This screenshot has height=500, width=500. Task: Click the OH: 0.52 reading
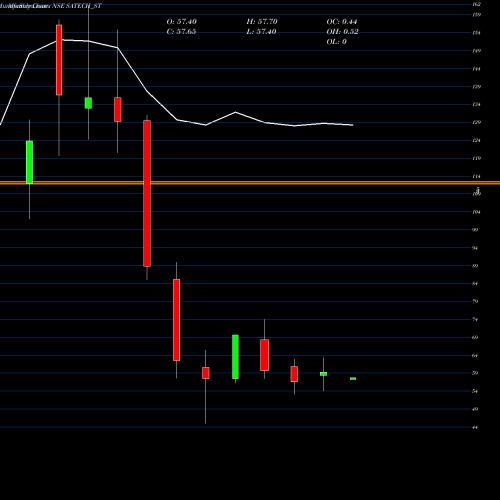342,32
